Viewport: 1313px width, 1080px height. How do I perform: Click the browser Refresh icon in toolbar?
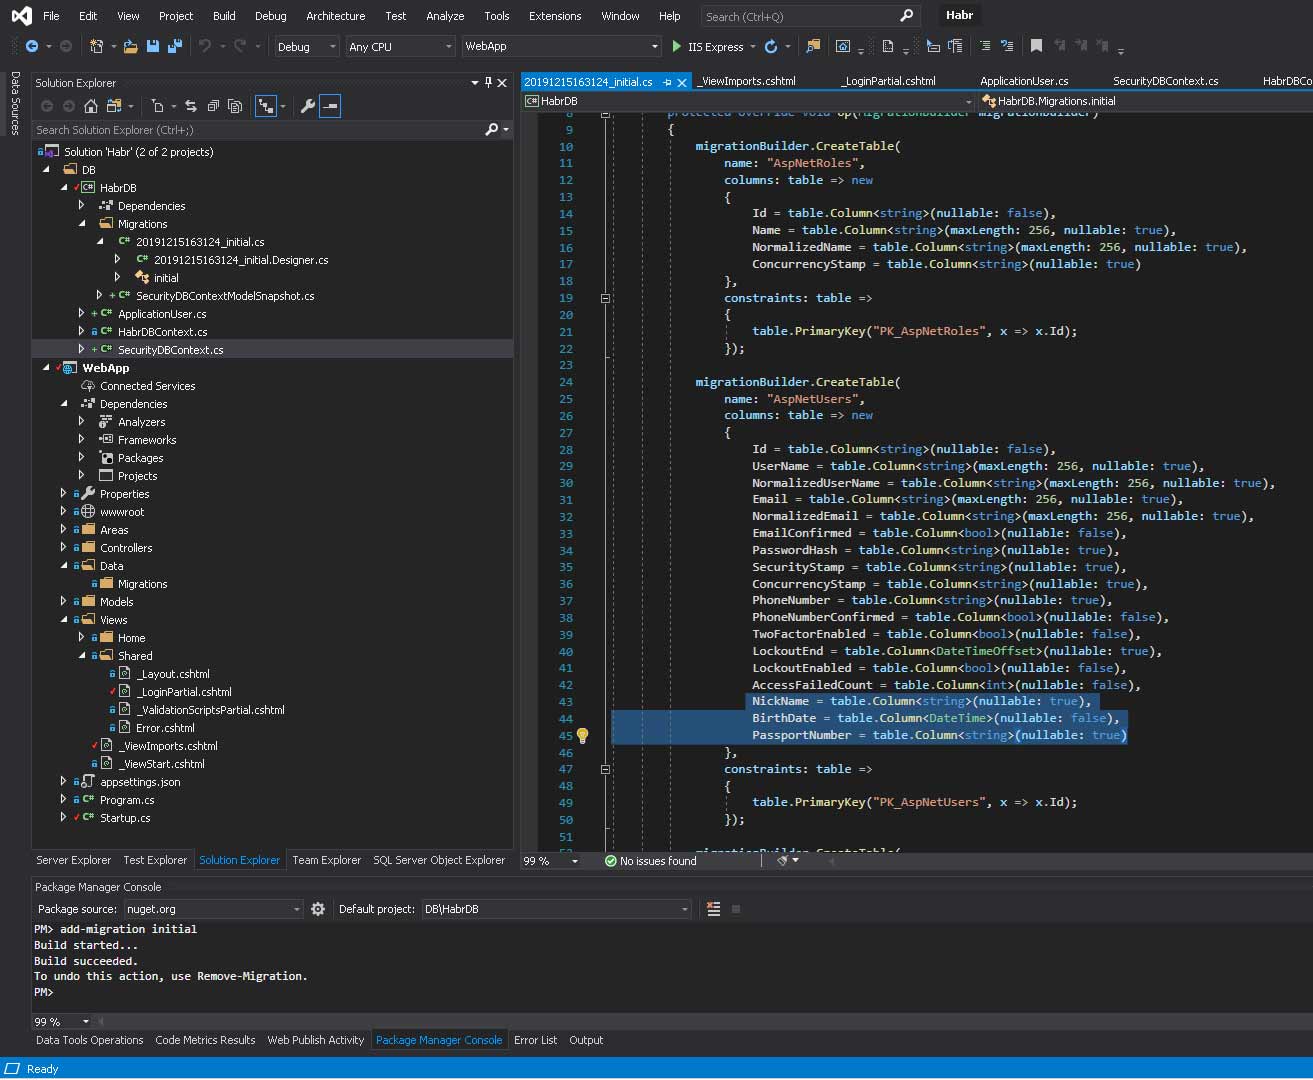coord(771,46)
